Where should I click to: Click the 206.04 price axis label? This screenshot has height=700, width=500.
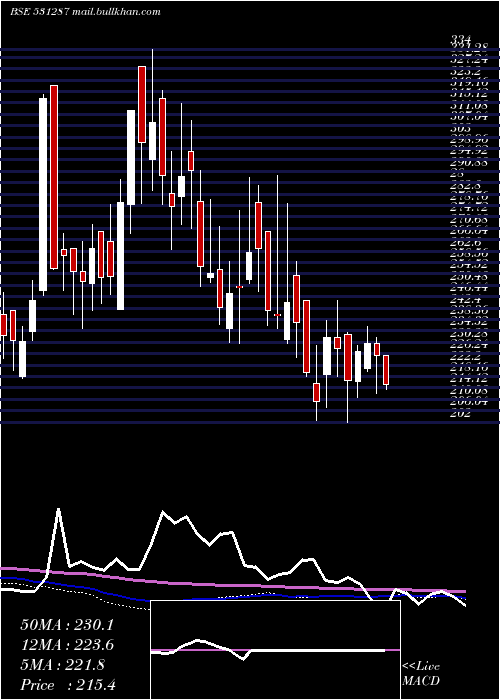pyautogui.click(x=468, y=402)
